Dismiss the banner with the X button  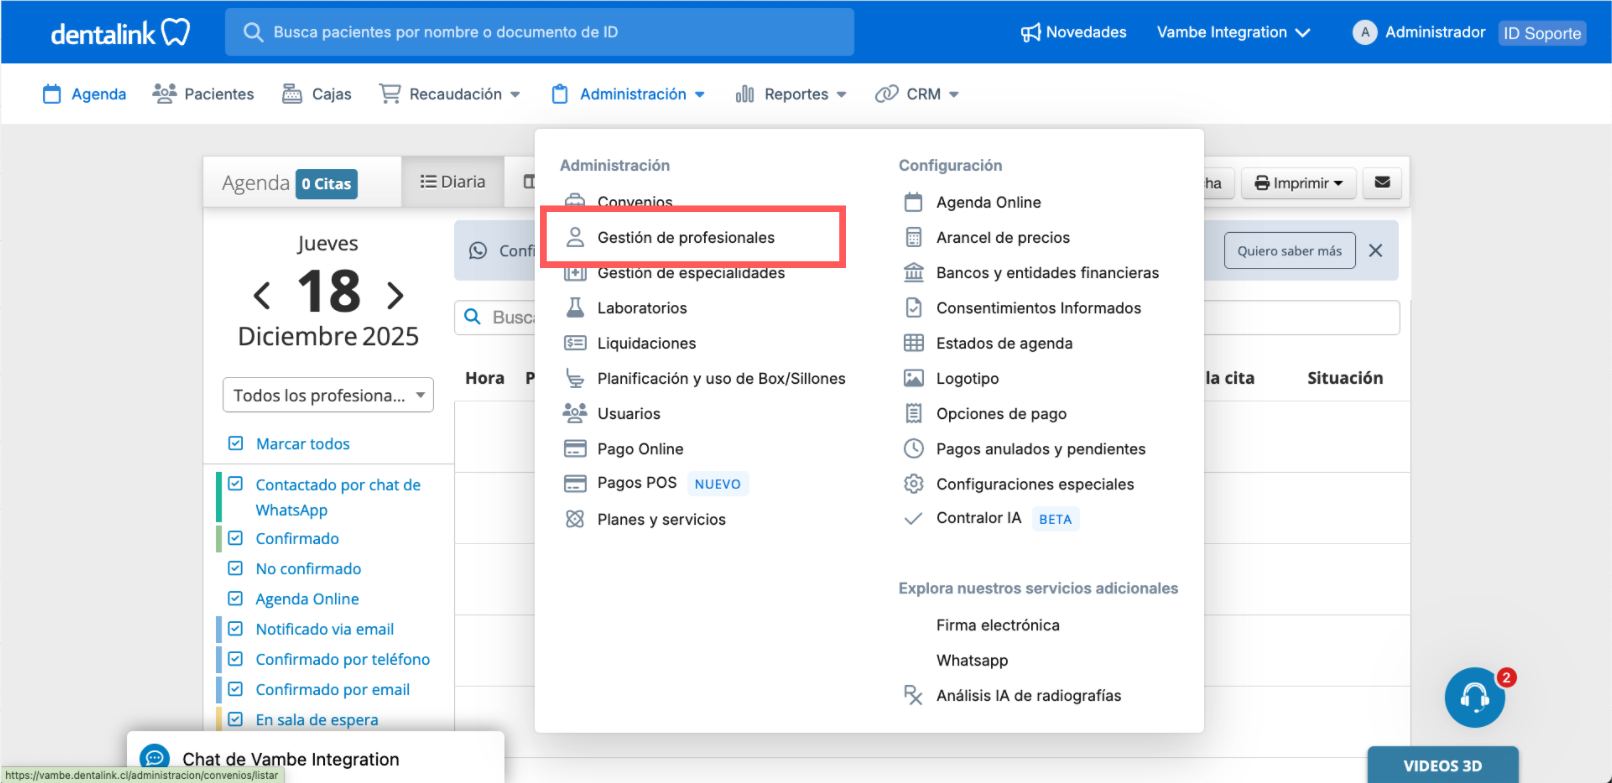(1376, 251)
